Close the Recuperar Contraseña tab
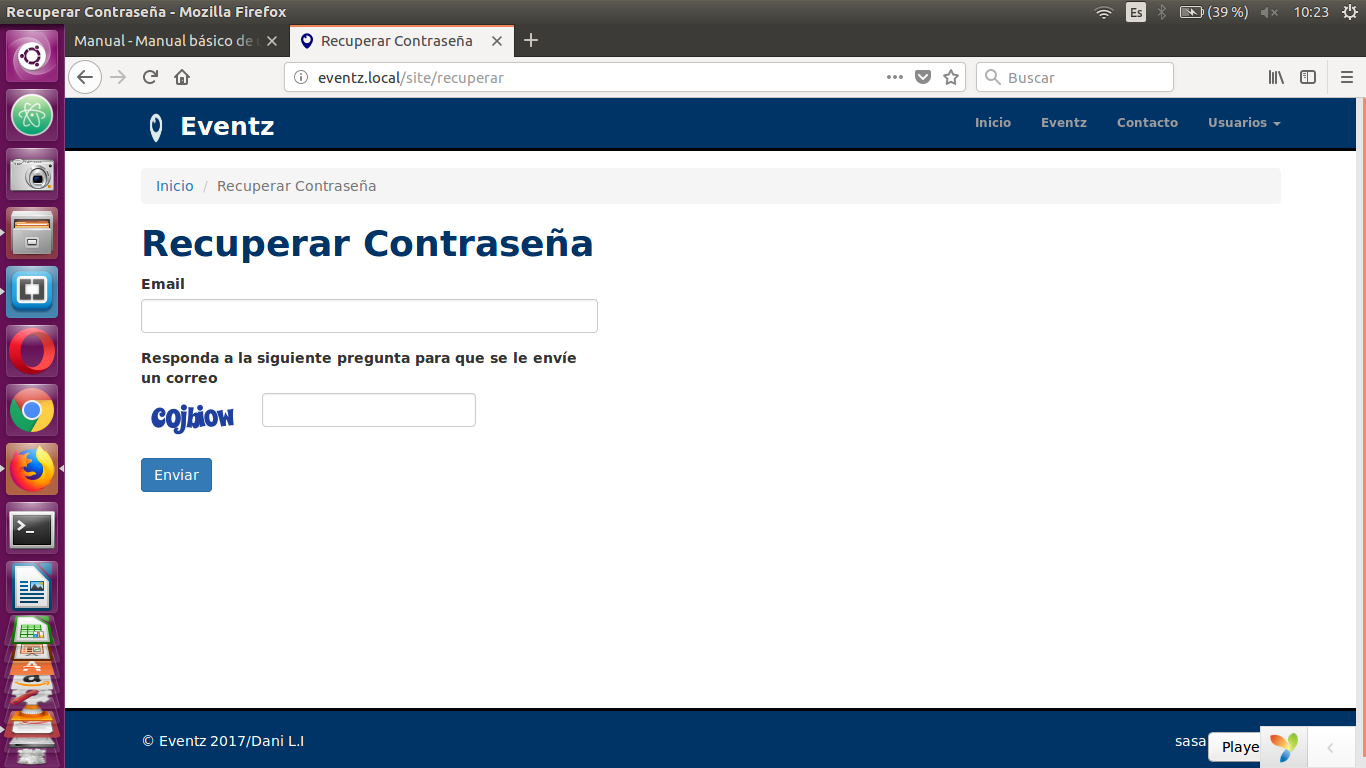 coord(496,41)
